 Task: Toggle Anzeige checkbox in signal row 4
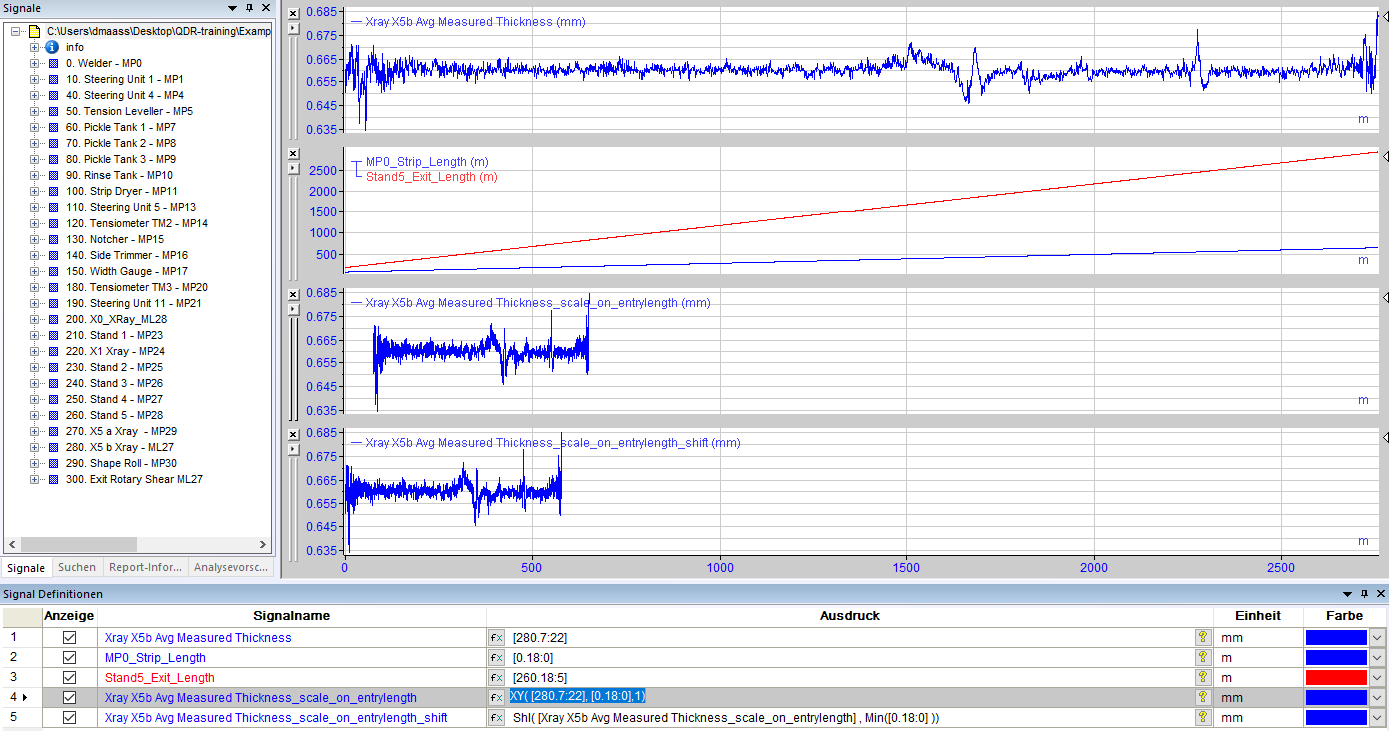click(x=70, y=698)
